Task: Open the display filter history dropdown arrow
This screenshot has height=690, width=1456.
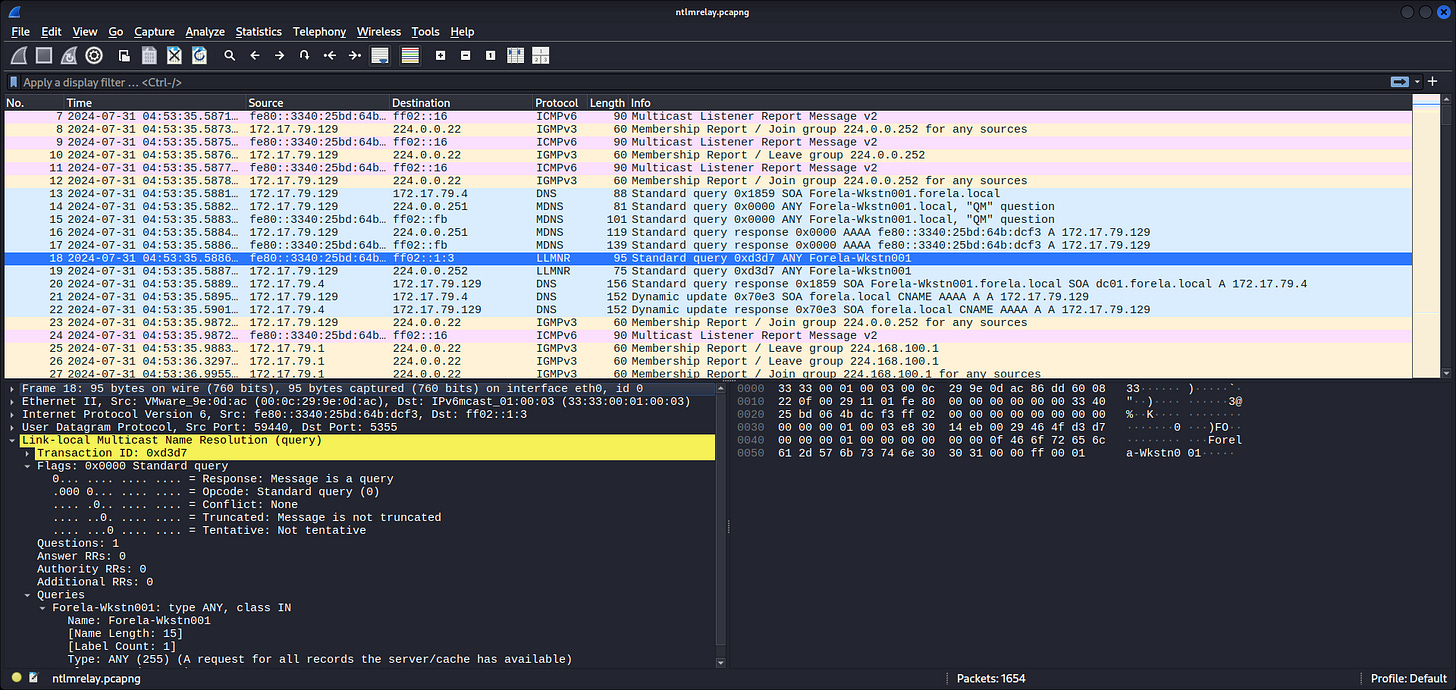Action: (1419, 82)
